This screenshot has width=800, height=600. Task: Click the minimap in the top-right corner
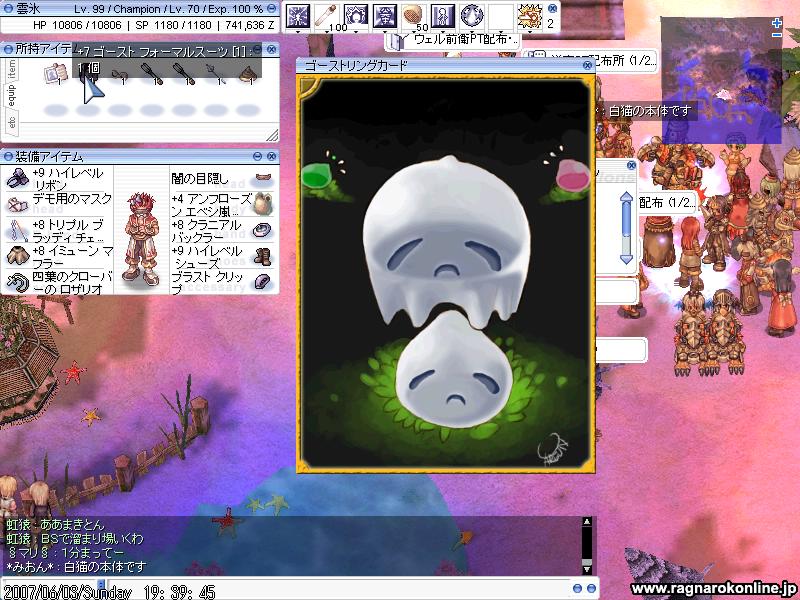(721, 79)
